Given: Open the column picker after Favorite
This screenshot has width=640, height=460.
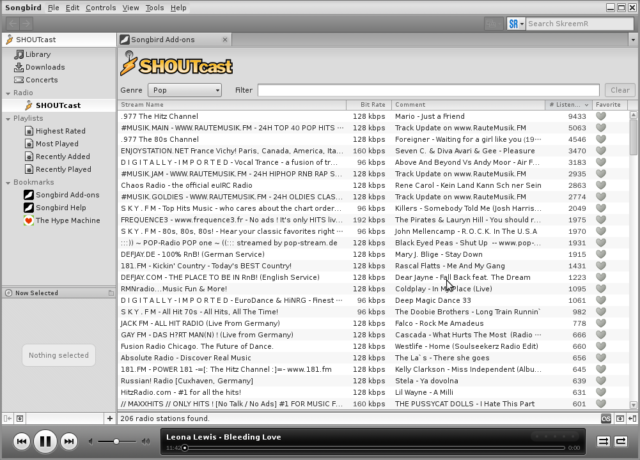Looking at the screenshot, I should click(632, 104).
